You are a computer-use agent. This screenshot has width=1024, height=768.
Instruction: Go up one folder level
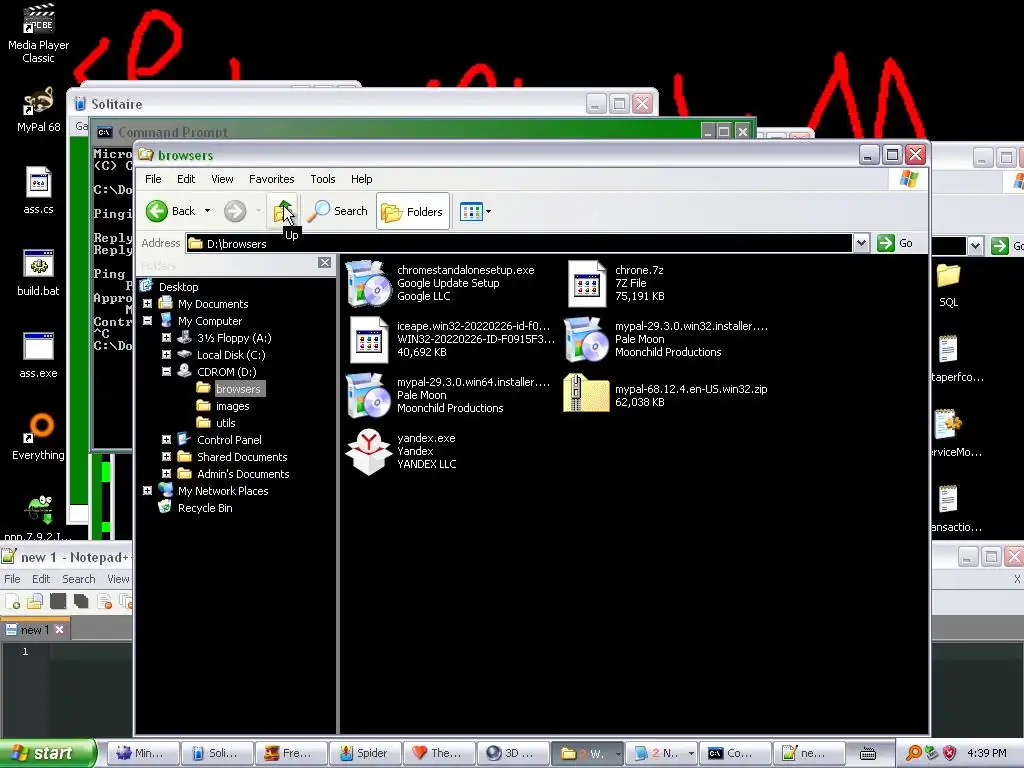(283, 211)
